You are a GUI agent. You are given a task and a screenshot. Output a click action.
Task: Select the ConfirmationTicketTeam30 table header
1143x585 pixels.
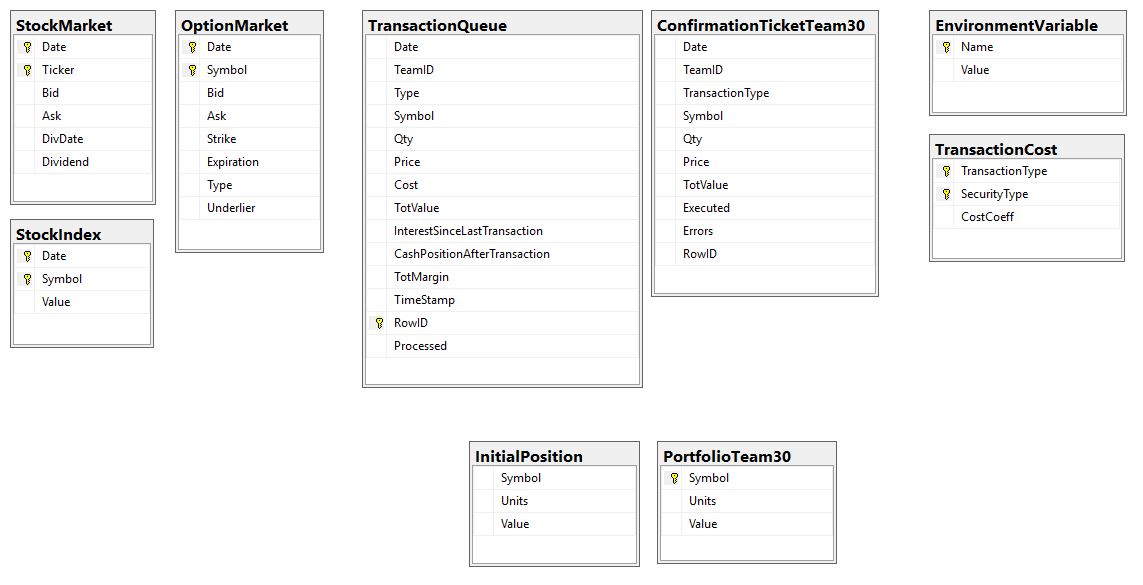click(760, 25)
